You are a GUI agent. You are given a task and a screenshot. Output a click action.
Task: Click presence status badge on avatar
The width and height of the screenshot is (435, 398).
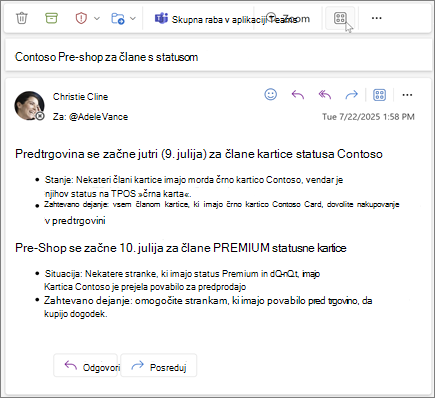(x=40, y=116)
